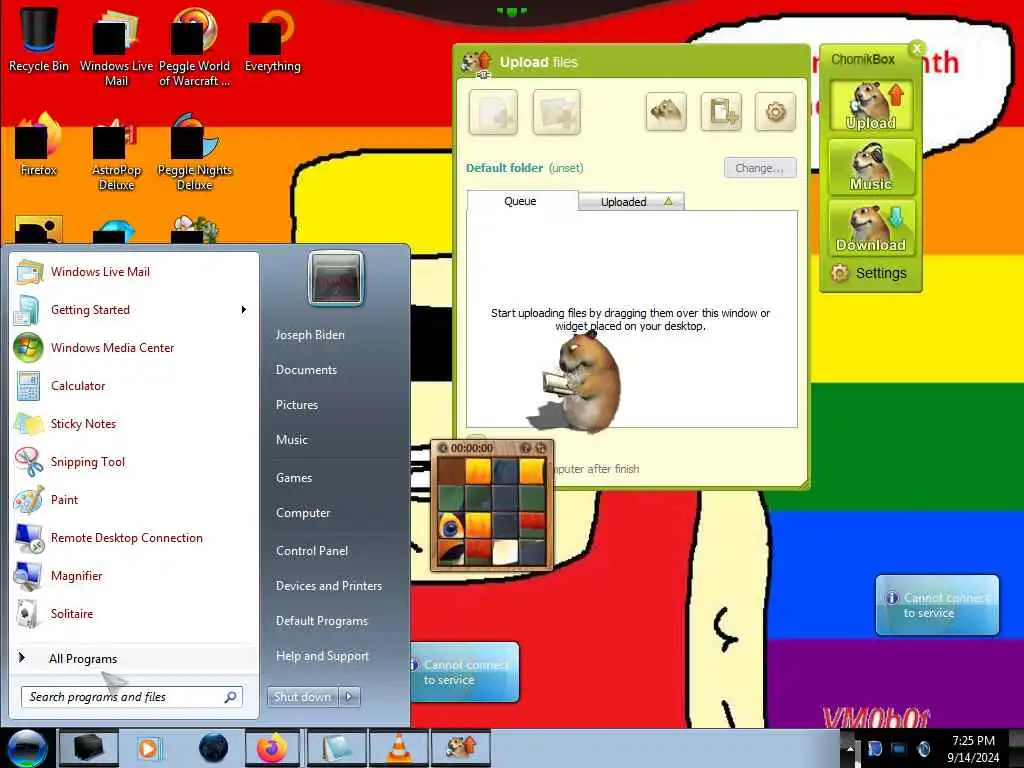
Task: Click the Music hamster button in ChomikBox widget
Action: (x=871, y=167)
